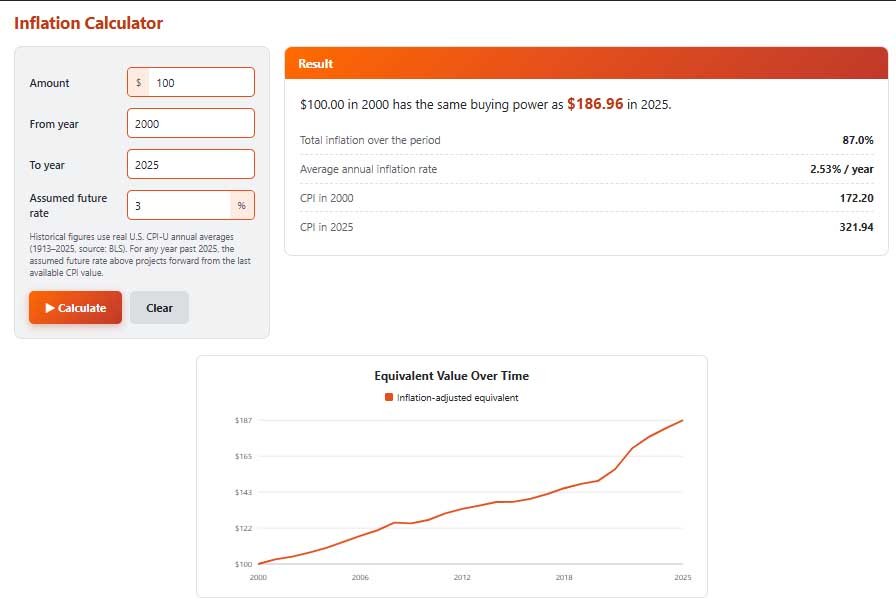Toggle the Inflation-adjusted equivalent legend swatch
Screen dimensions: 896x605
tap(389, 397)
